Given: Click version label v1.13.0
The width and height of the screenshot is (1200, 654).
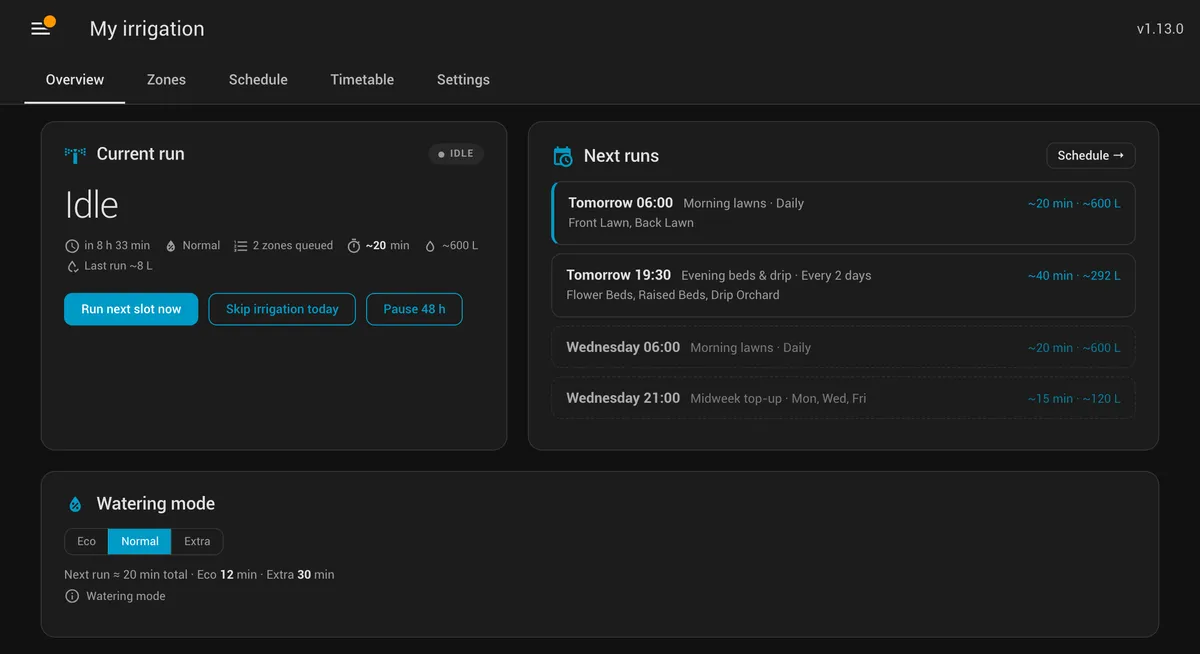Looking at the screenshot, I should click(1160, 29).
